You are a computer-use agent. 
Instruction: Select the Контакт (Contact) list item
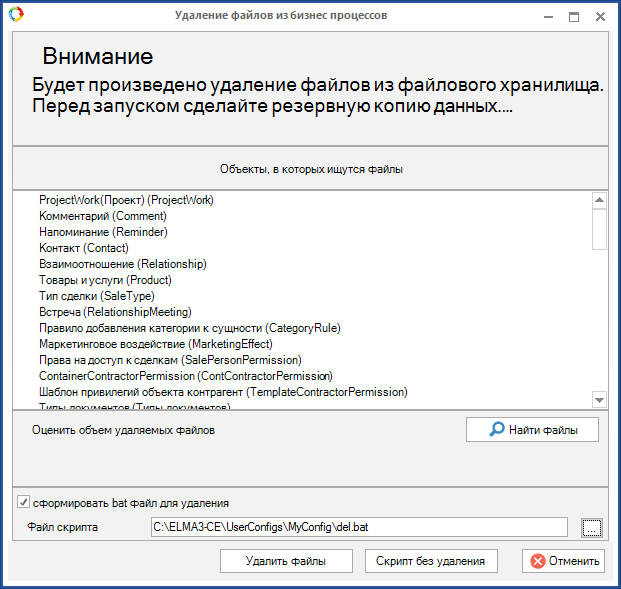tap(84, 248)
